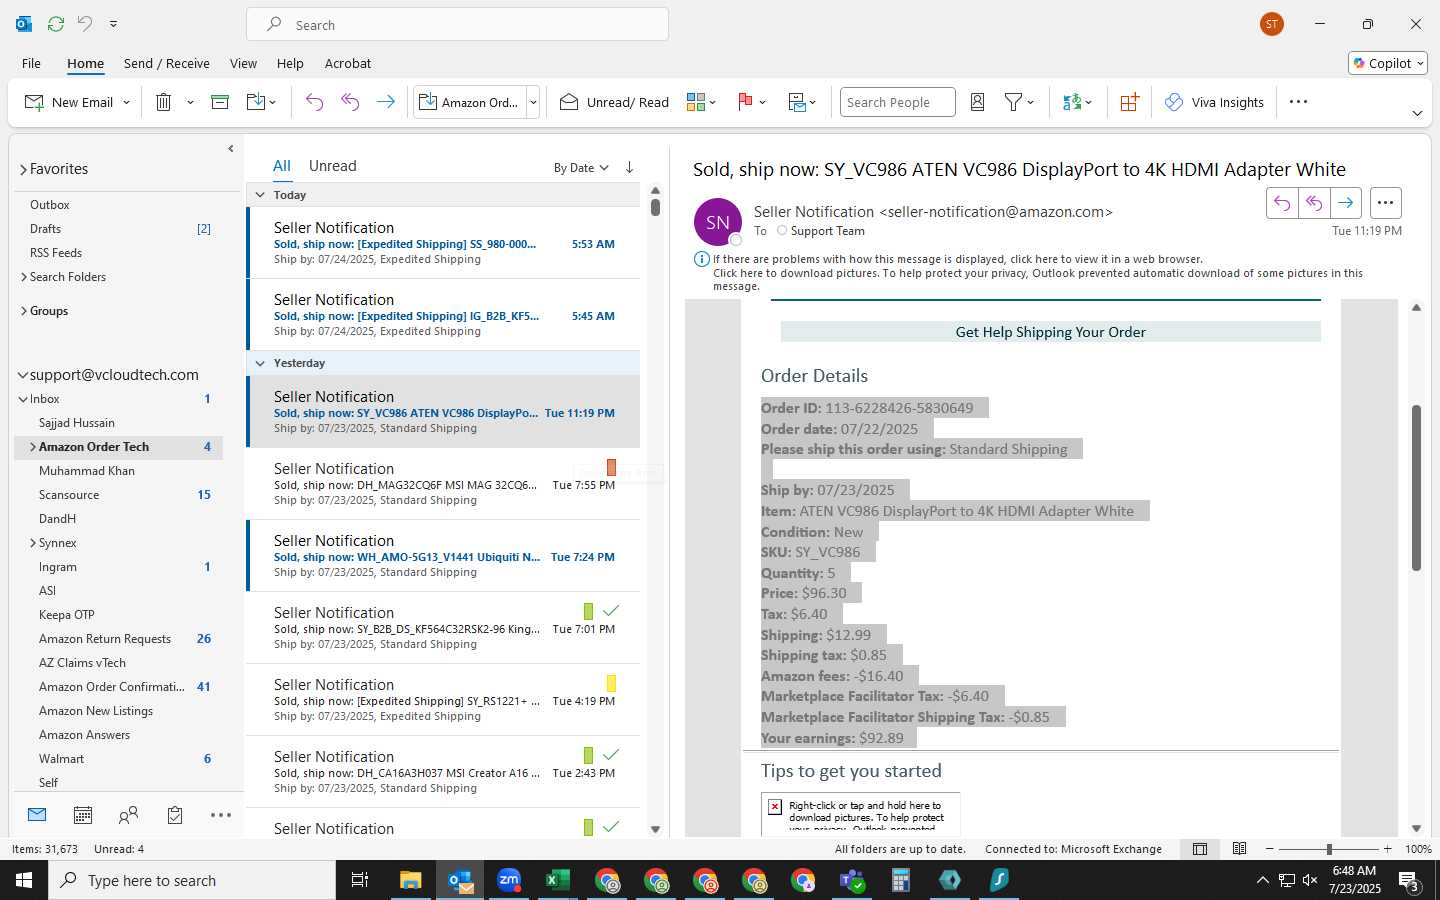Switch to Normal view in the status bar
Screen dimensions: 1440x900
(1200, 849)
